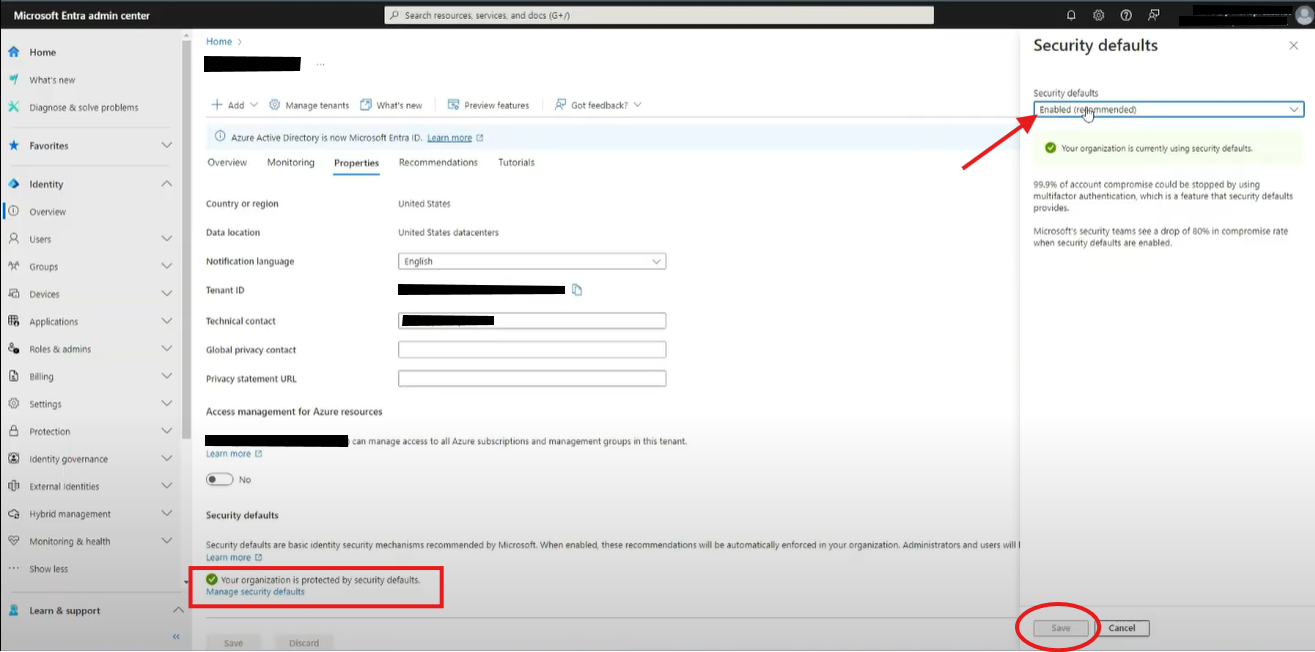Click the Groups icon in sidebar
The width and height of the screenshot is (1315, 652).
(14, 266)
